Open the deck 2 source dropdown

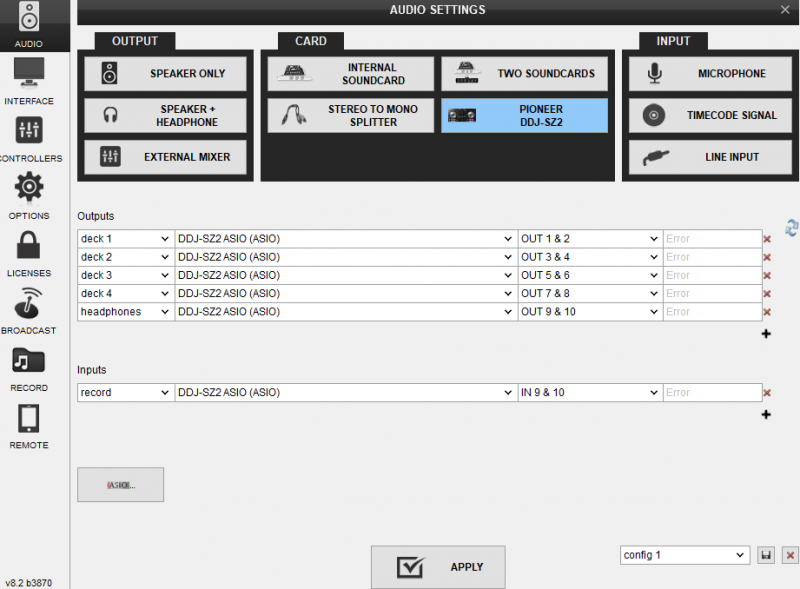[126, 257]
